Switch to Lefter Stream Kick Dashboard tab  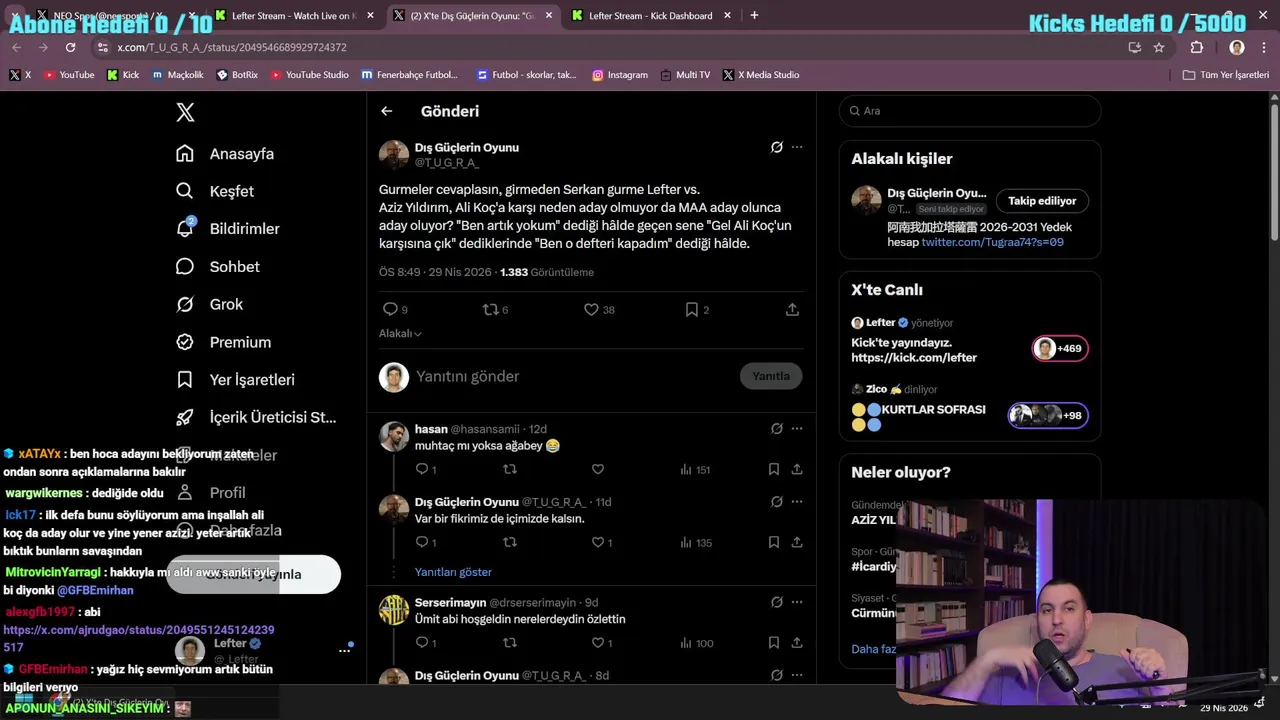[650, 16]
